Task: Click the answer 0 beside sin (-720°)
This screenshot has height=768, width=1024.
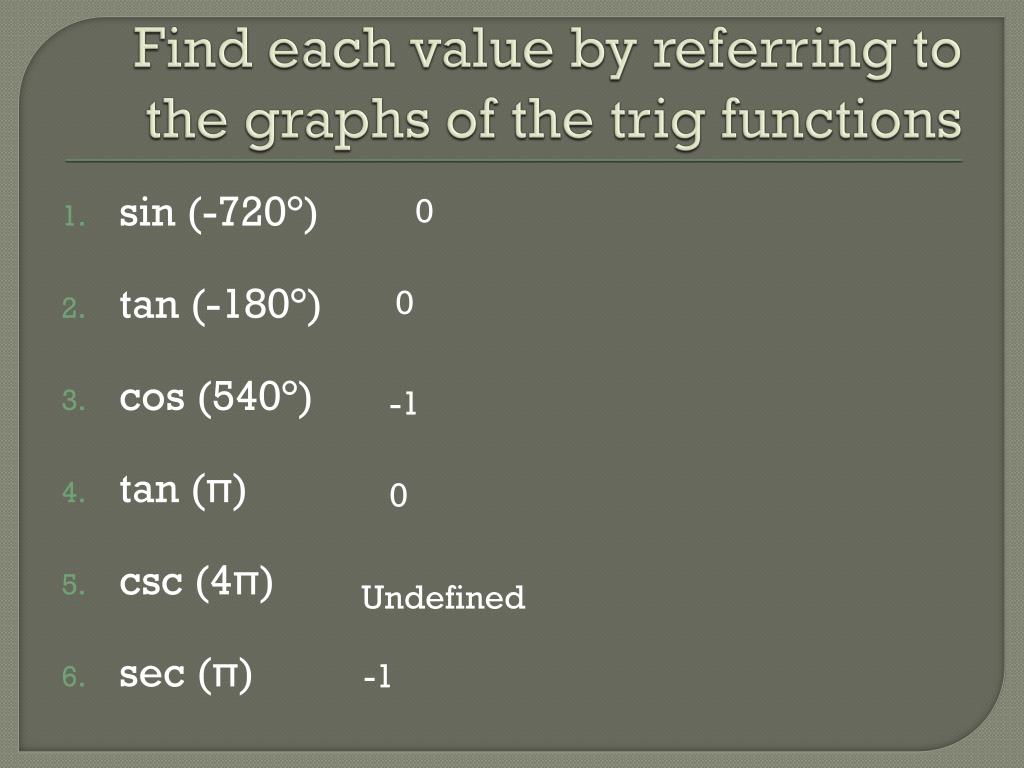Action: (424, 212)
